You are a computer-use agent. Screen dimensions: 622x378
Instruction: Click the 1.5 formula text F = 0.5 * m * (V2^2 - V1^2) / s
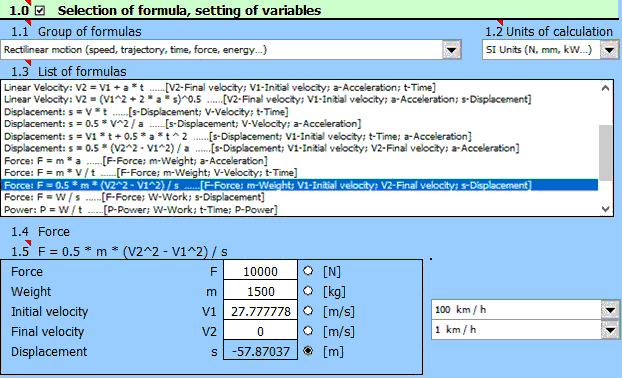coord(132,251)
